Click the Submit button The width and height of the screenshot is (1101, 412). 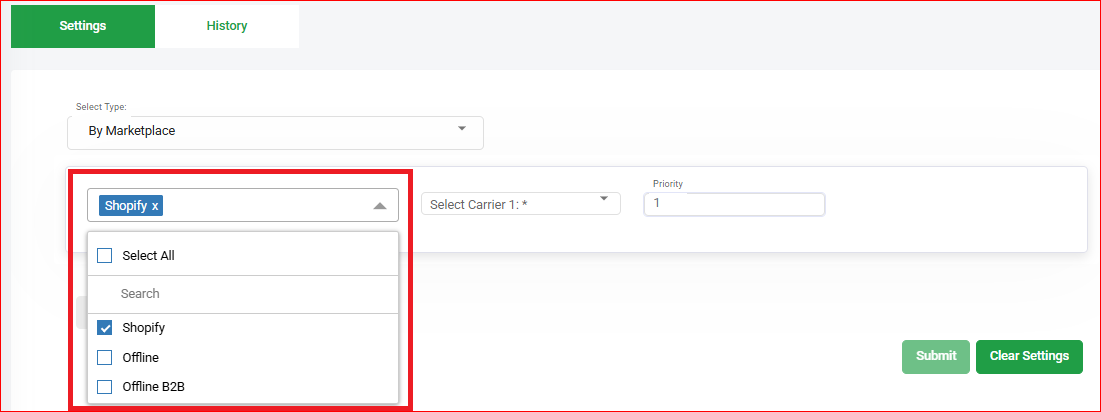[x=936, y=357]
